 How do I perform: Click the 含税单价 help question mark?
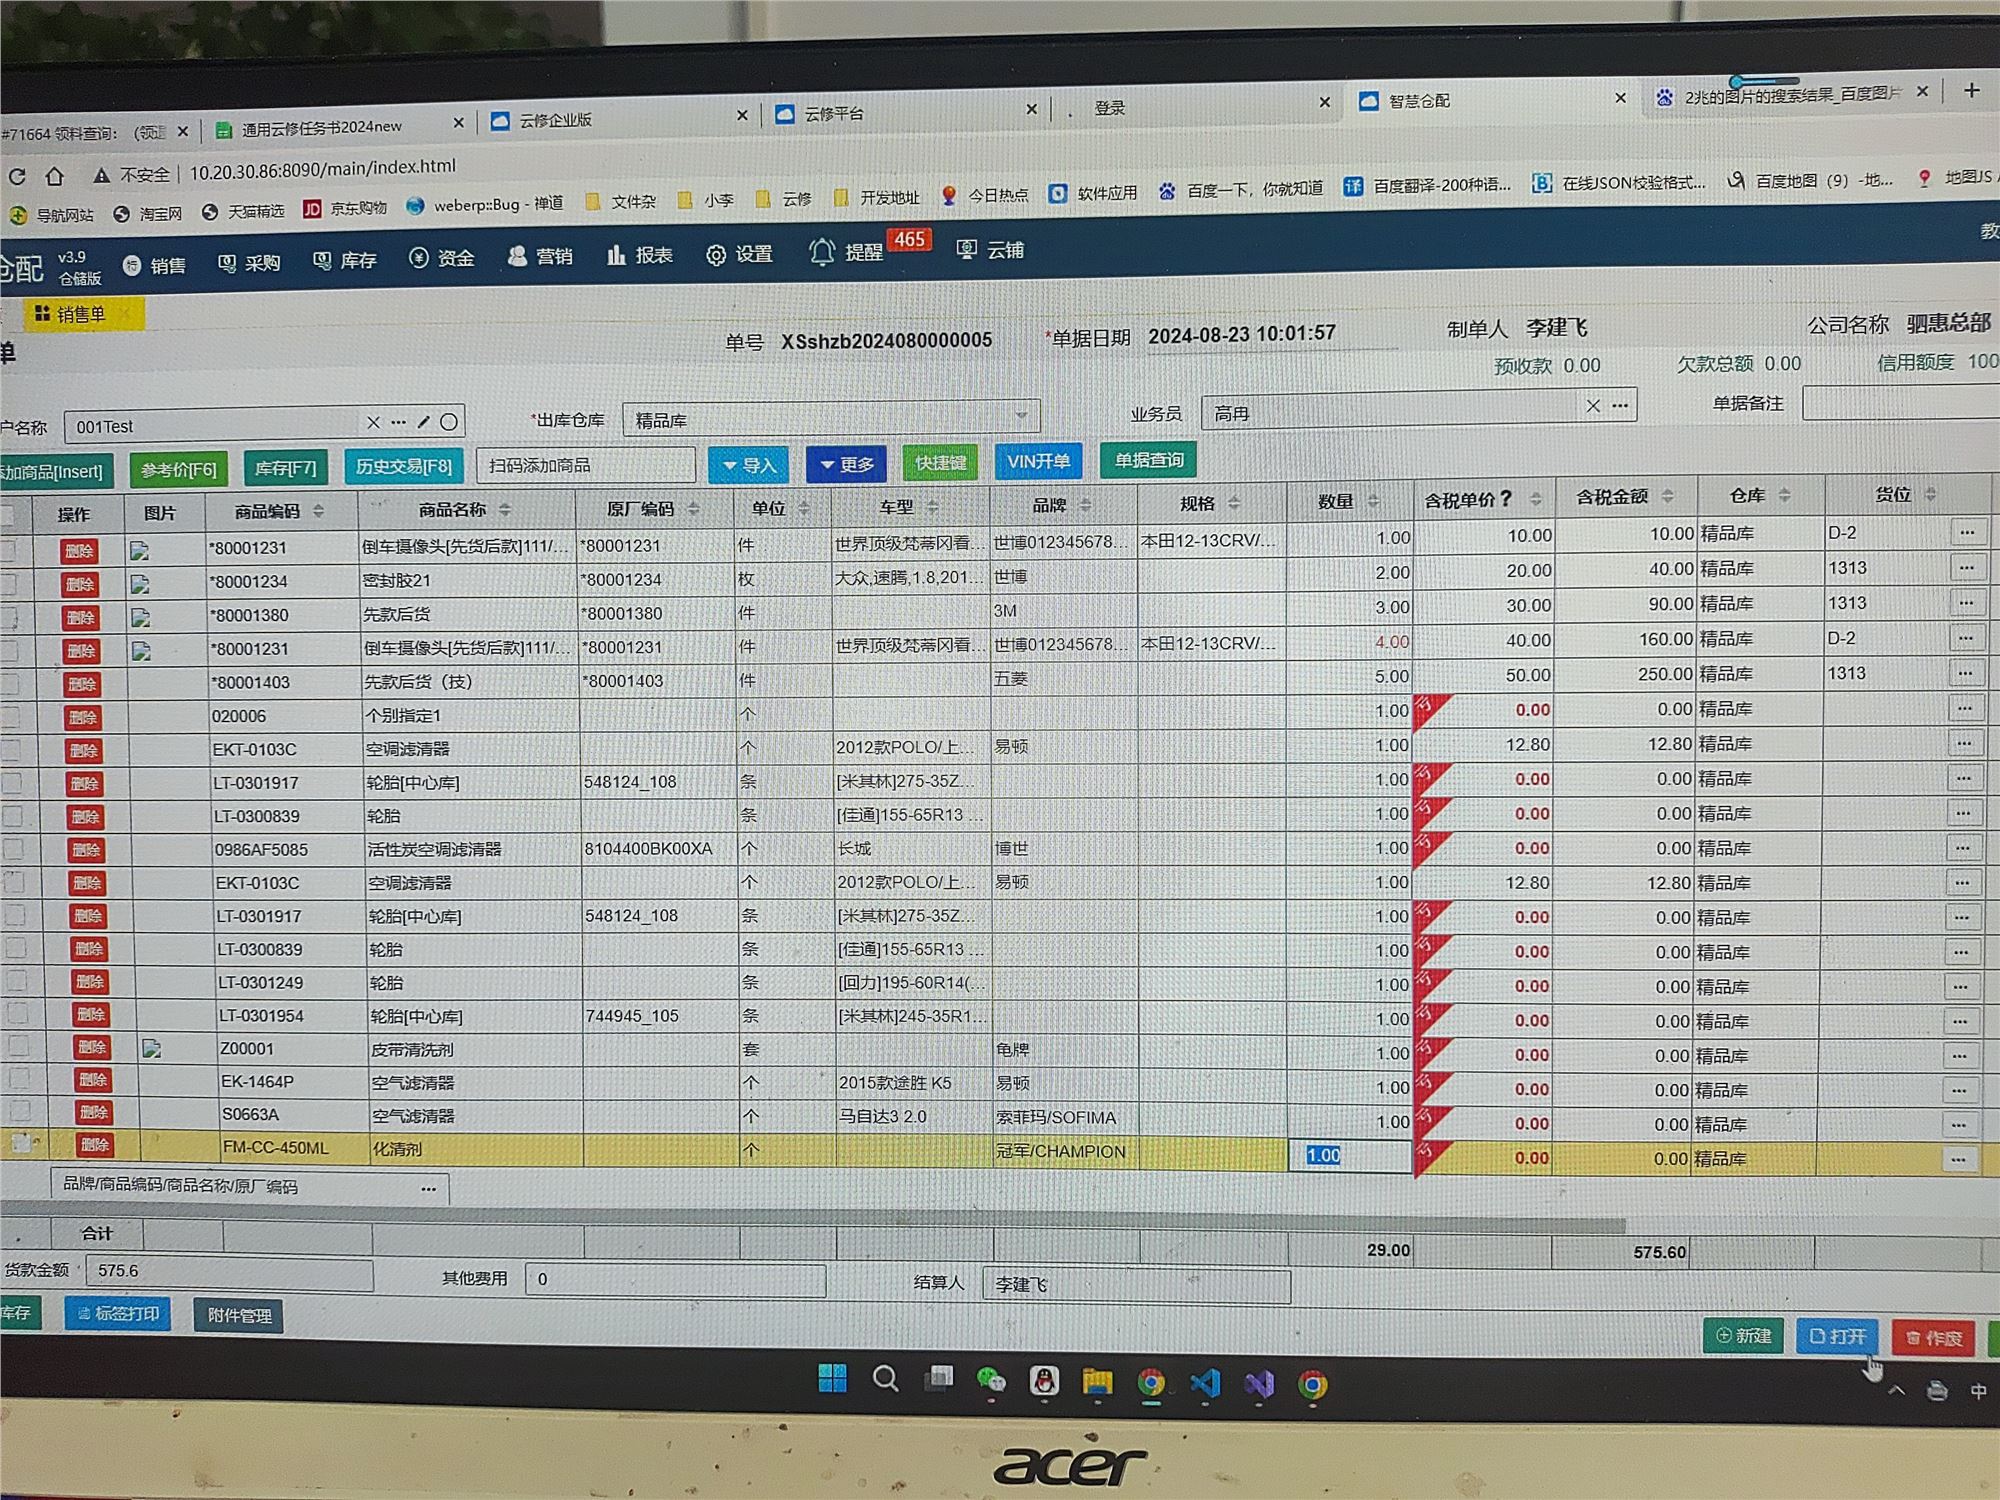click(1506, 498)
